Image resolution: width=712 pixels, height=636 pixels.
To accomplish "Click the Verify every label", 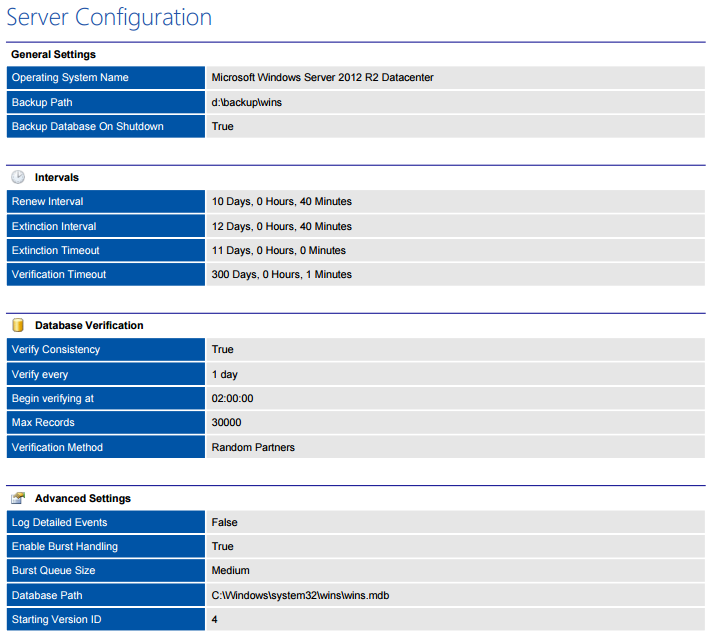I will 40,375.
